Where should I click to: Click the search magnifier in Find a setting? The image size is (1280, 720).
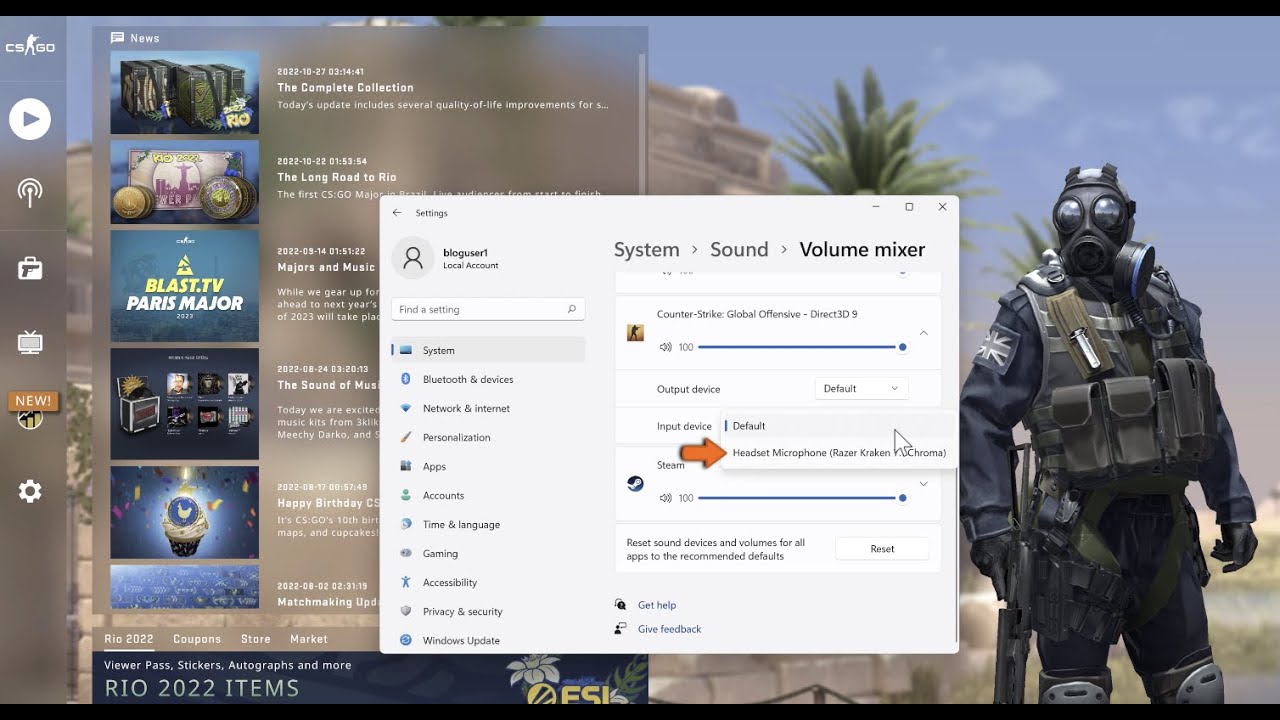click(572, 309)
